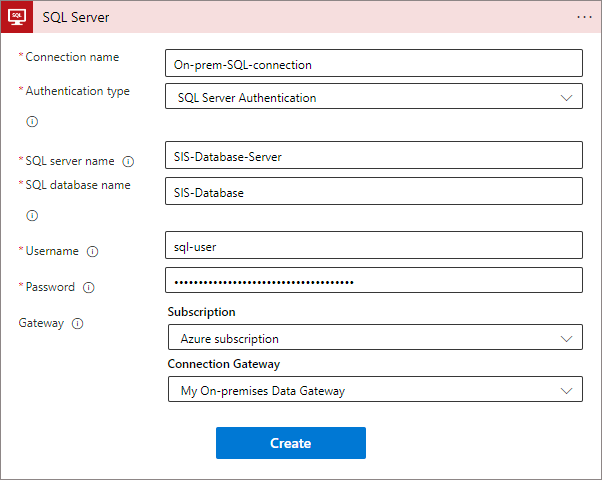
Task: Show info for Authentication type
Action: [32, 122]
